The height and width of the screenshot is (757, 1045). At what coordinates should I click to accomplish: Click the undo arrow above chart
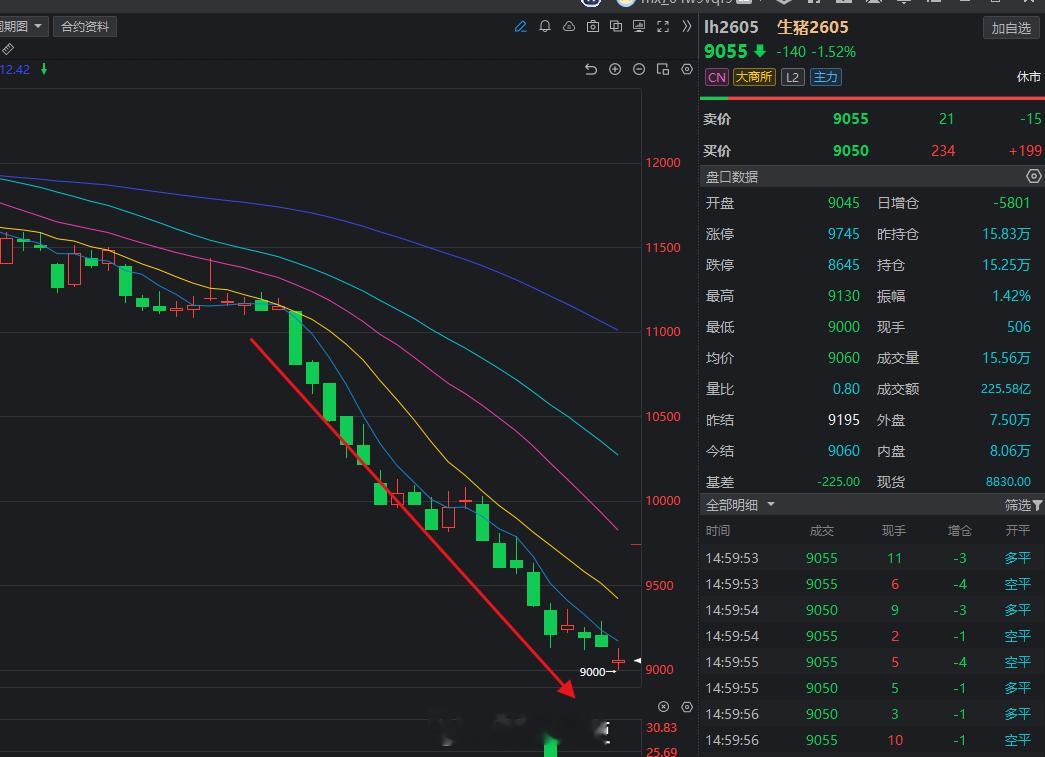(590, 69)
